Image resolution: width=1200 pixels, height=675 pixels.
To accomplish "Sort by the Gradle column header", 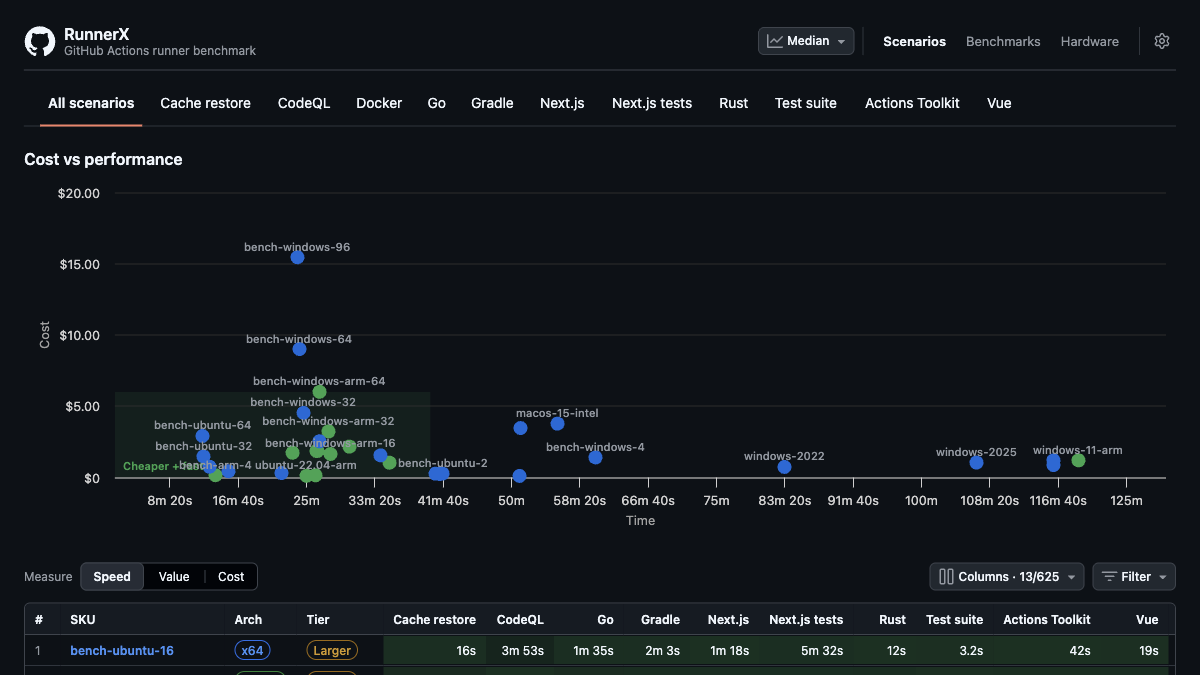I will [660, 620].
